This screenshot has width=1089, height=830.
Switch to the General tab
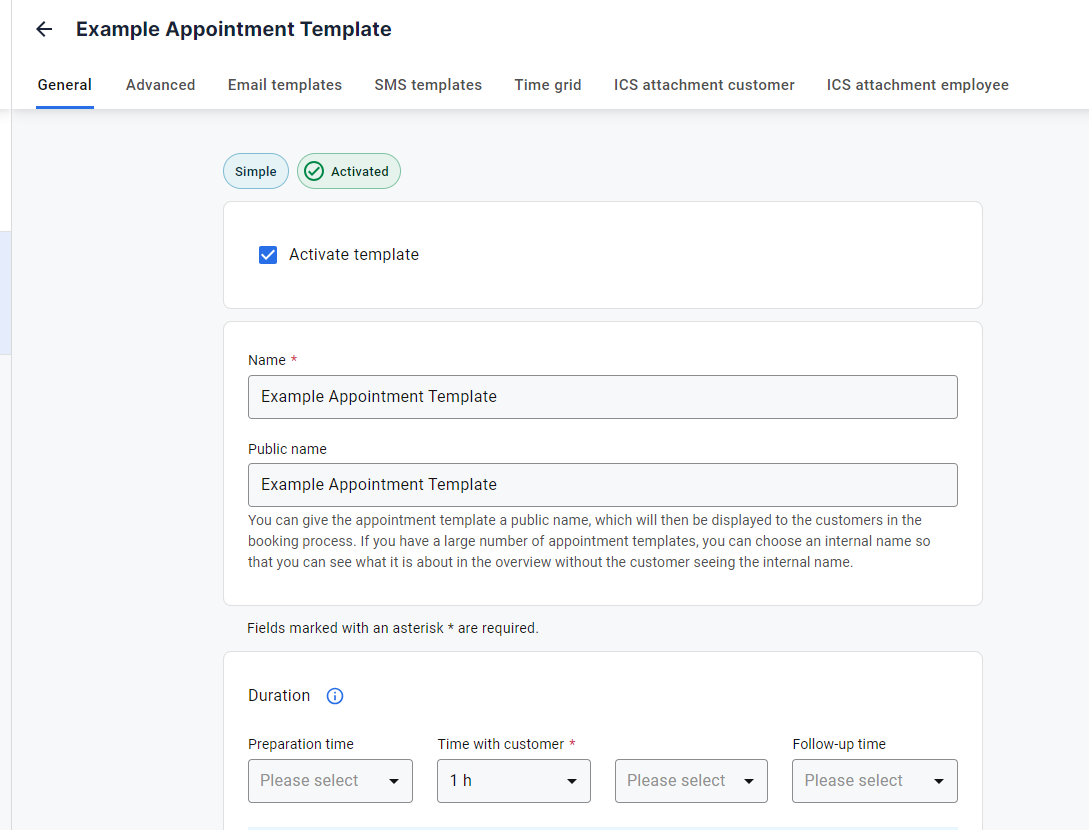(65, 85)
